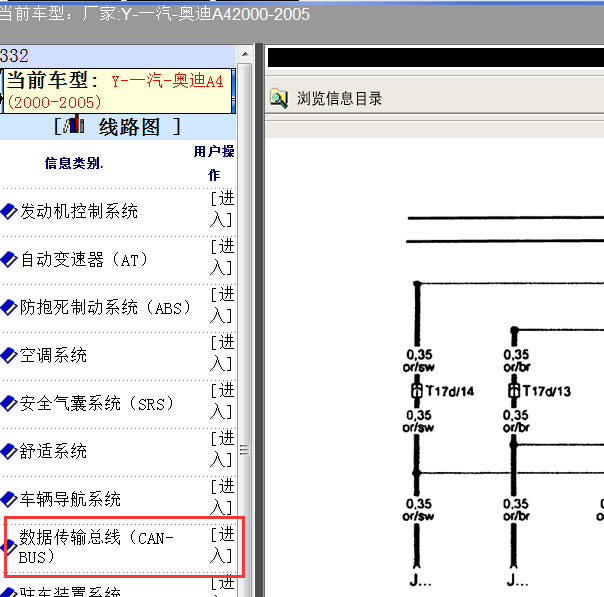Click [进入] for 安全气囊系统（SRS）

click(222, 401)
